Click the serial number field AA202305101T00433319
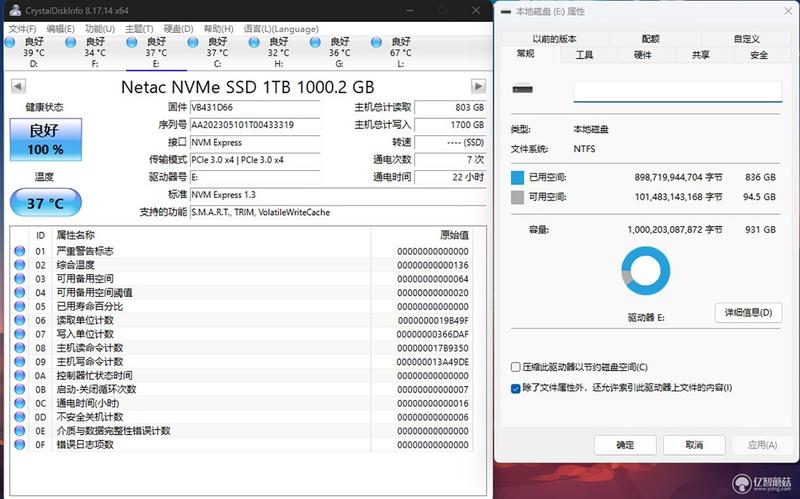Screen dimensions: 800x499 point(255,125)
